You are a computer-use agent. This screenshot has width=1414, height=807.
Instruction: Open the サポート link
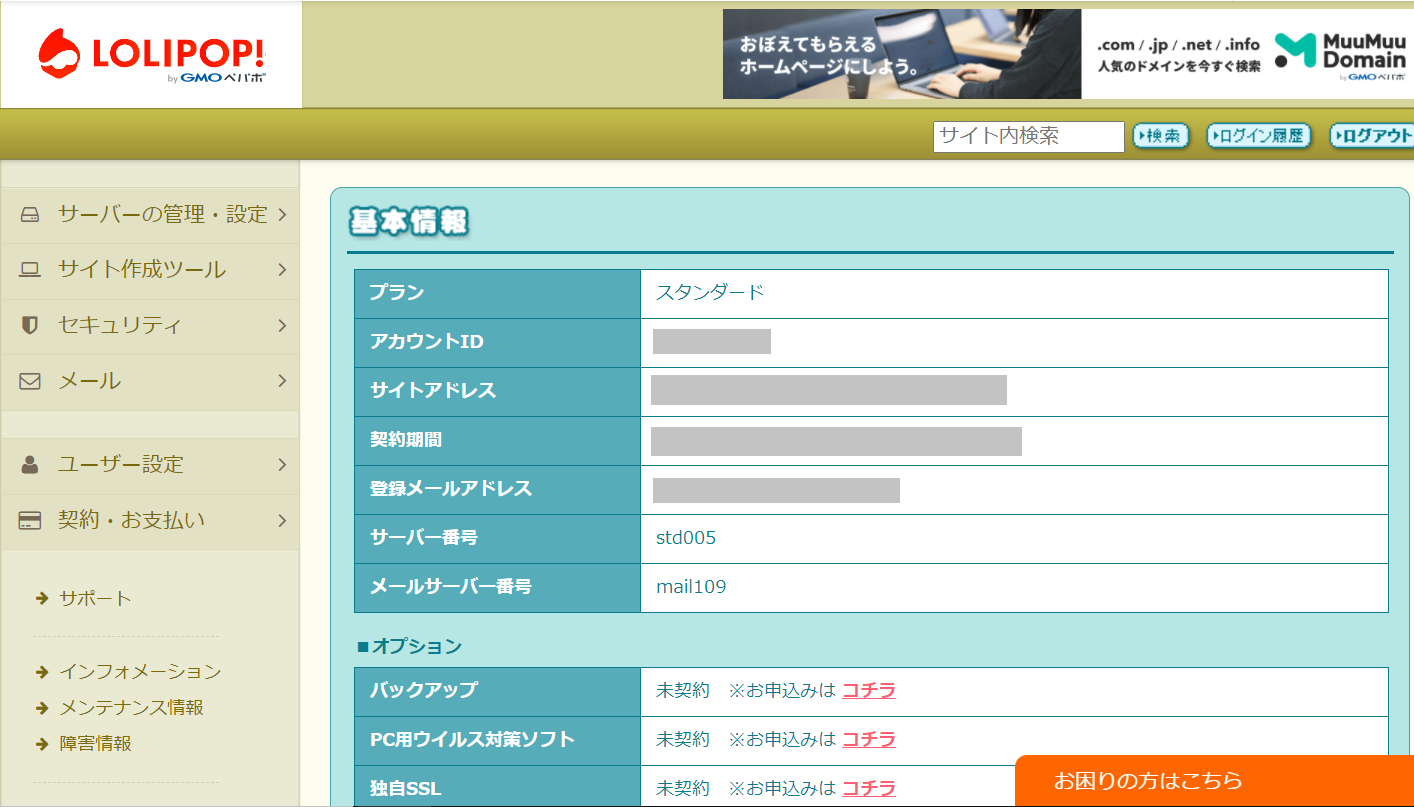(95, 598)
